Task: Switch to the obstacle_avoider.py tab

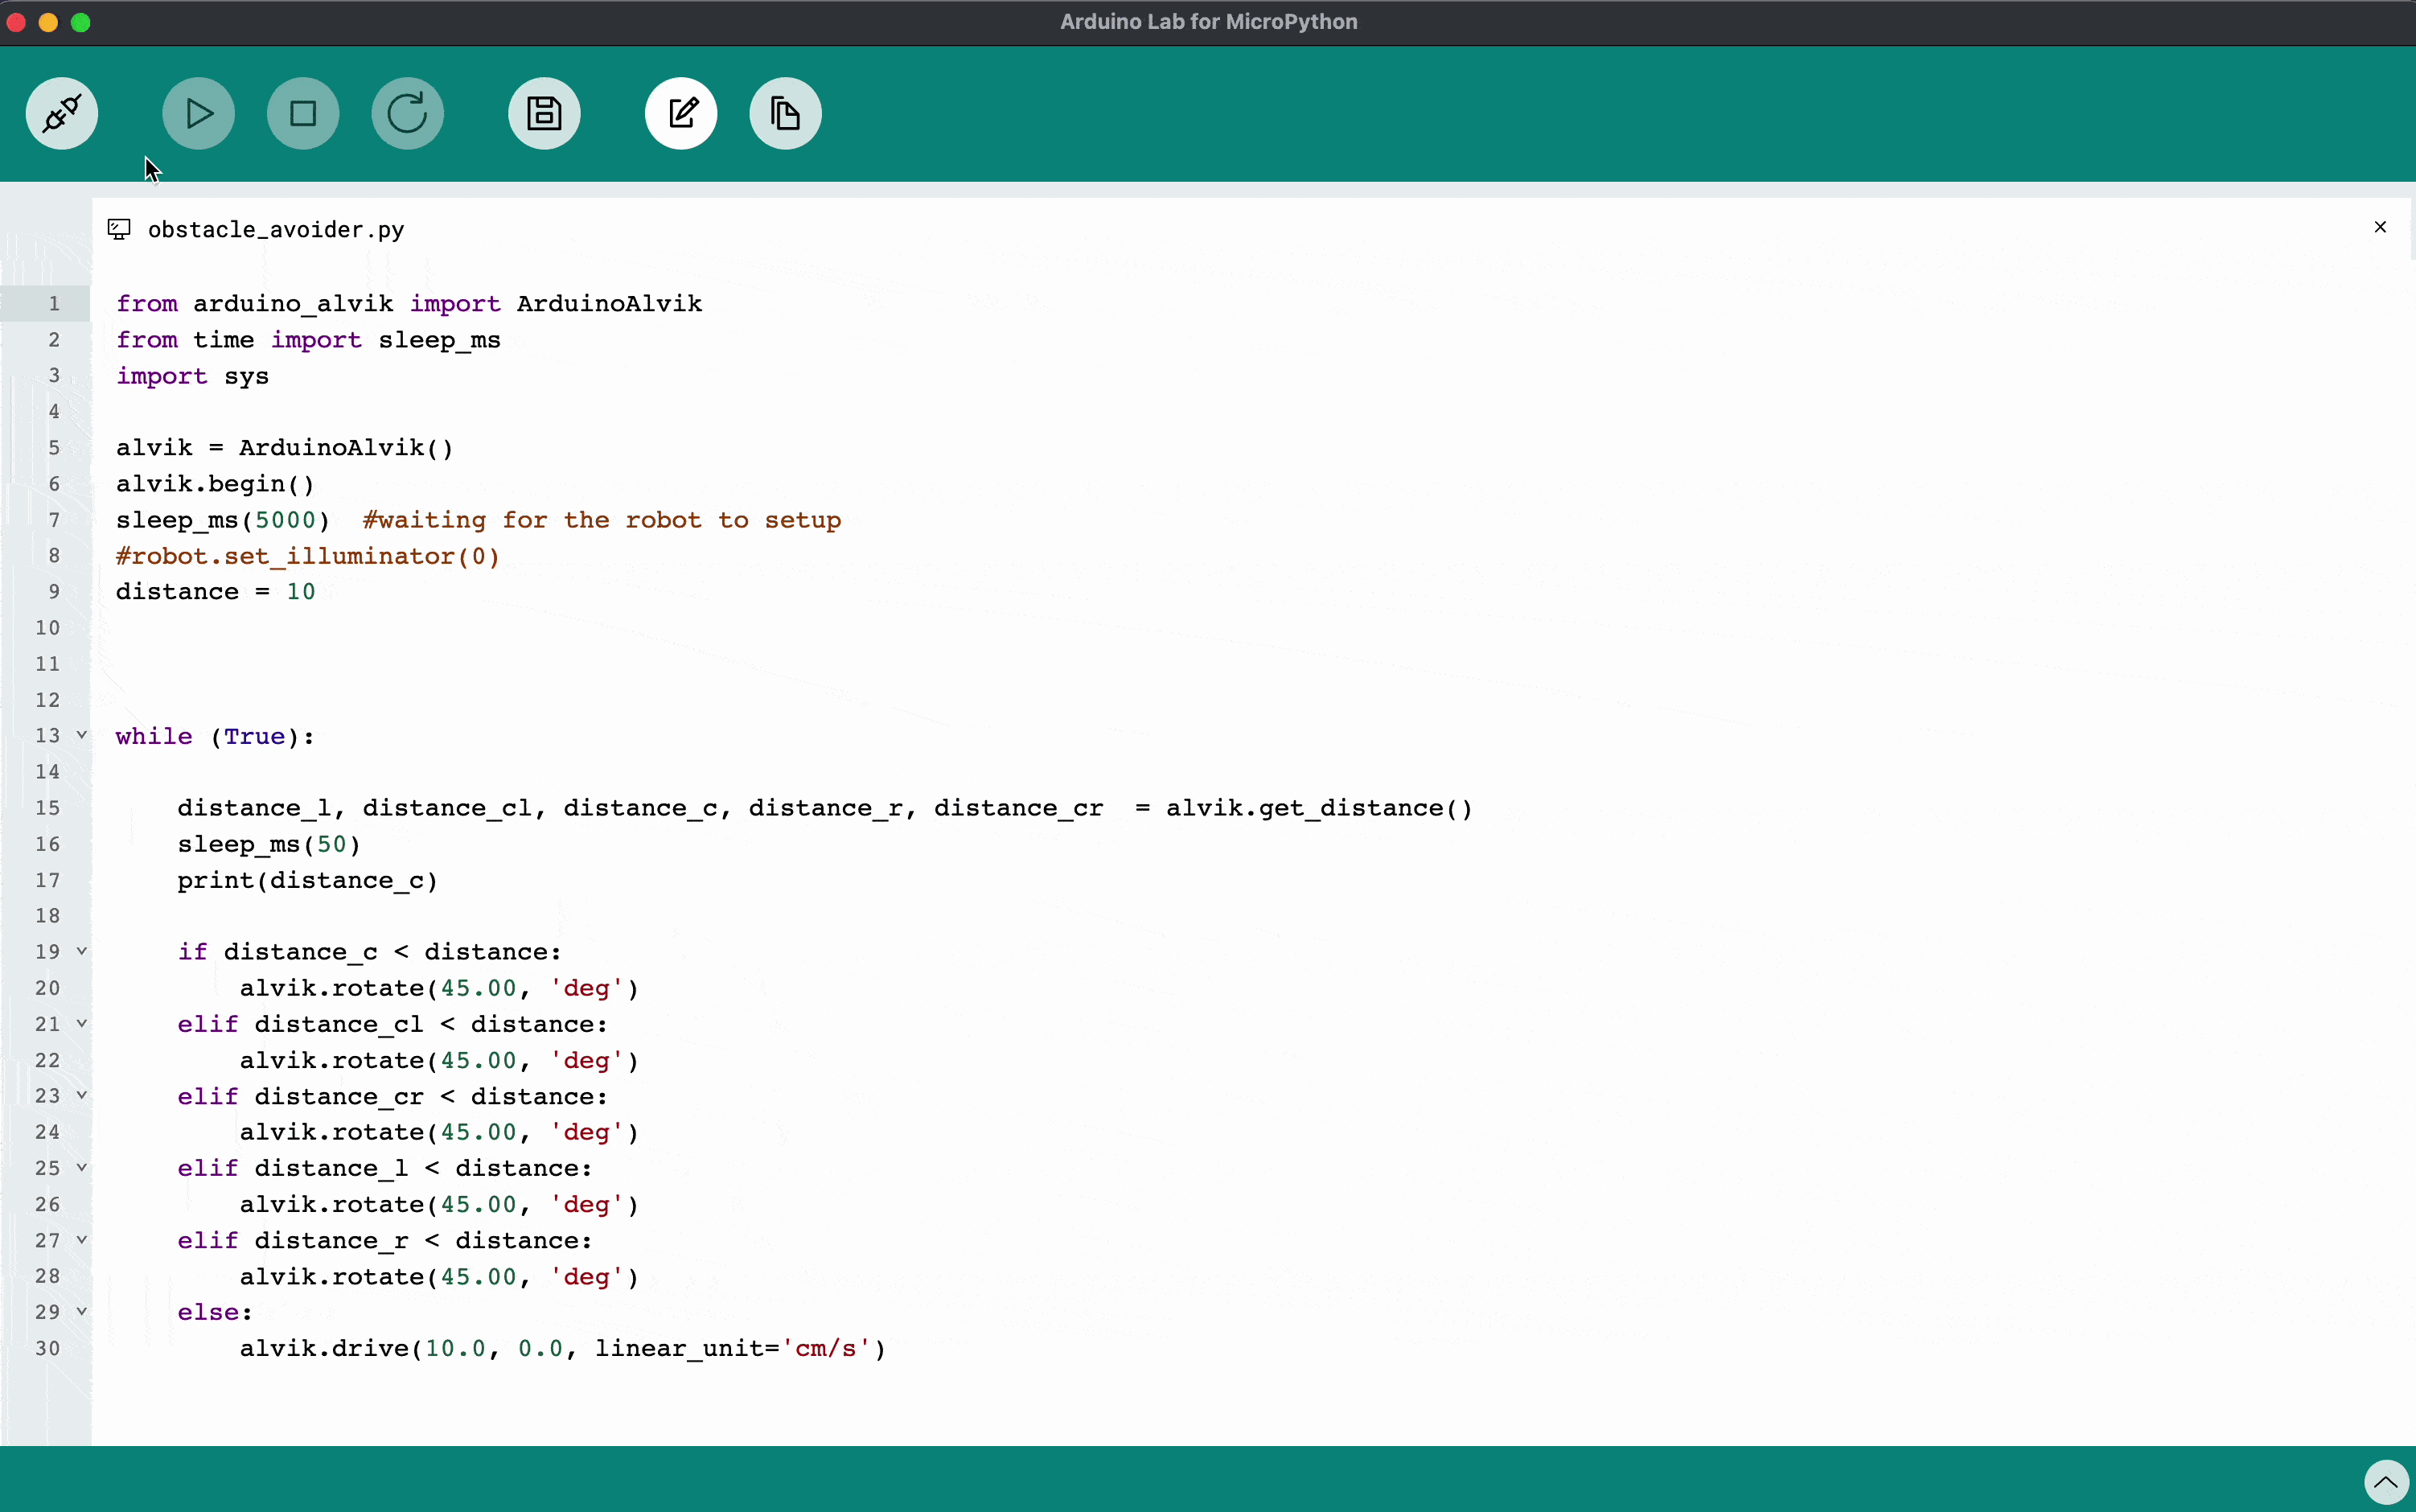Action: (x=275, y=228)
